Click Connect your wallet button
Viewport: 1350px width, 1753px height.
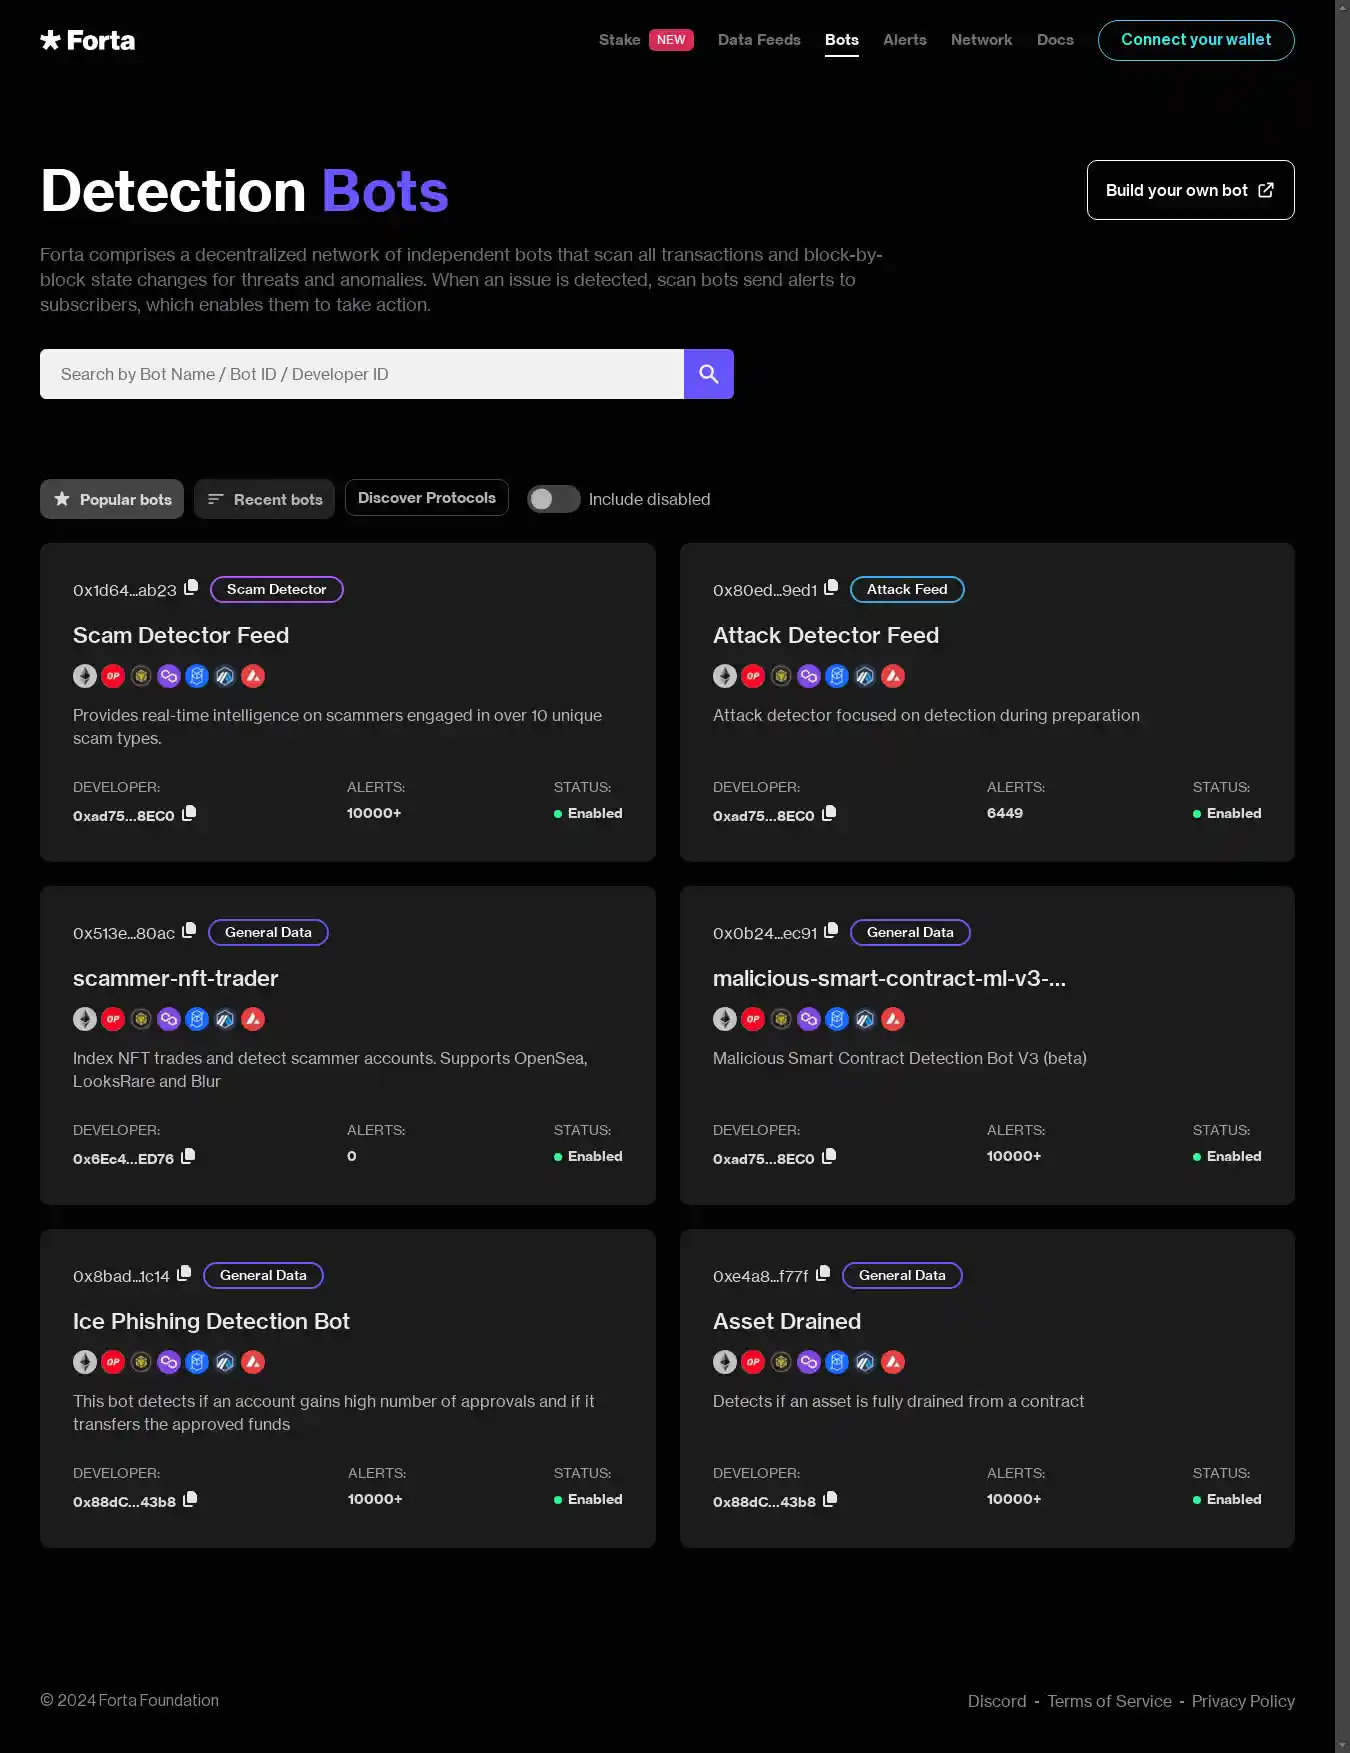point(1195,40)
